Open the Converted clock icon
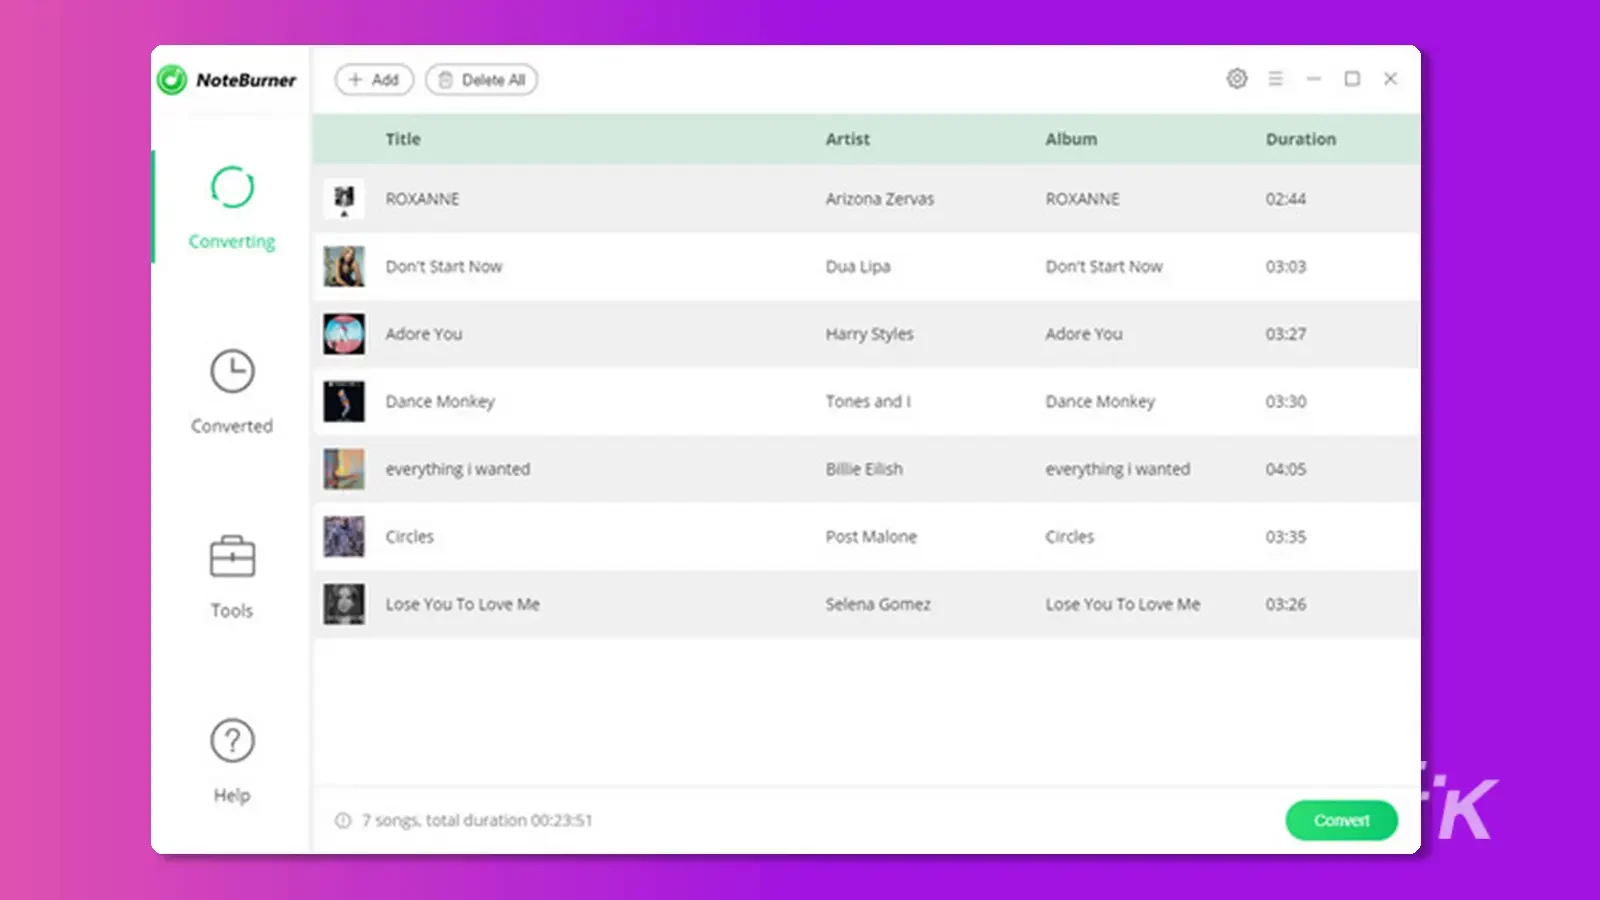Viewport: 1600px width, 900px height. click(232, 371)
